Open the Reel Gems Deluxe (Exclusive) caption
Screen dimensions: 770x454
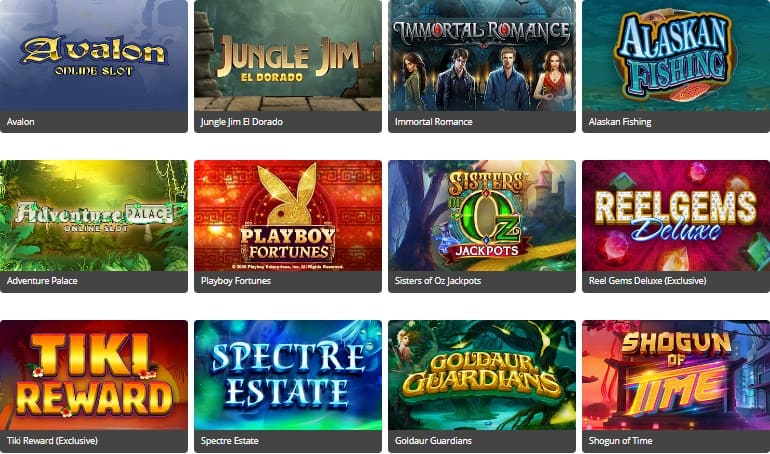(647, 281)
